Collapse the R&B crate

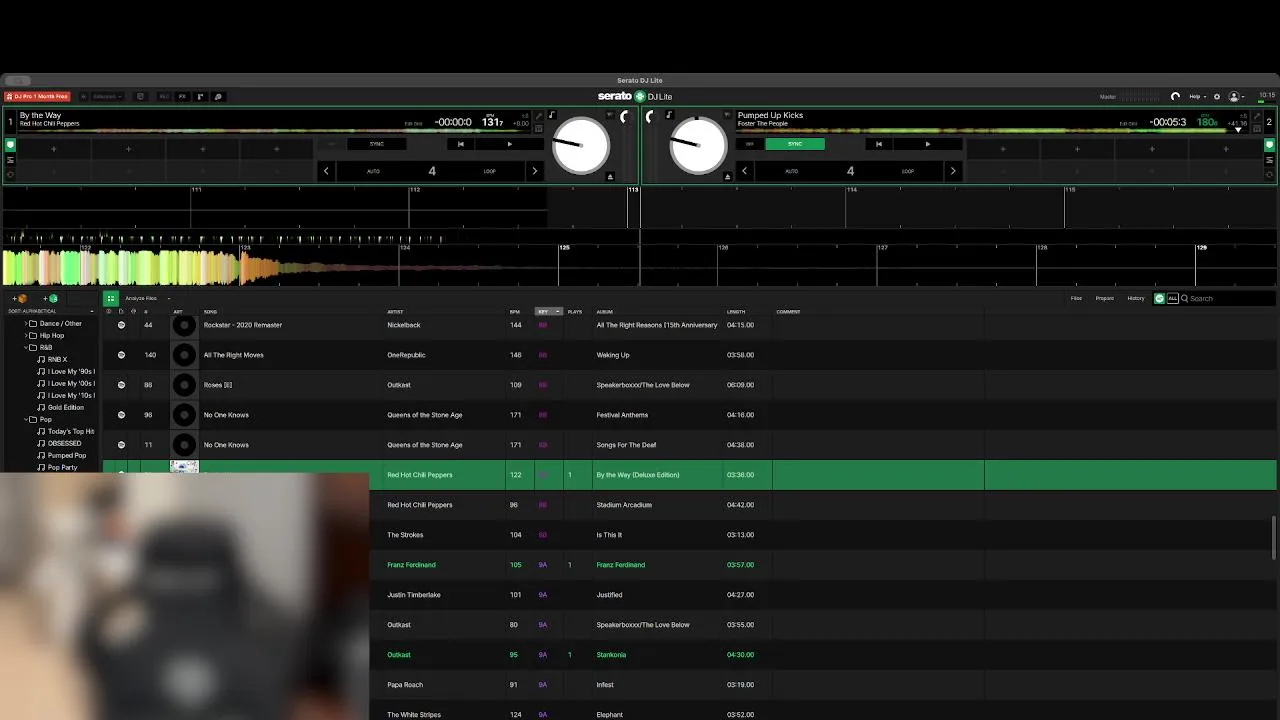tap(26, 348)
